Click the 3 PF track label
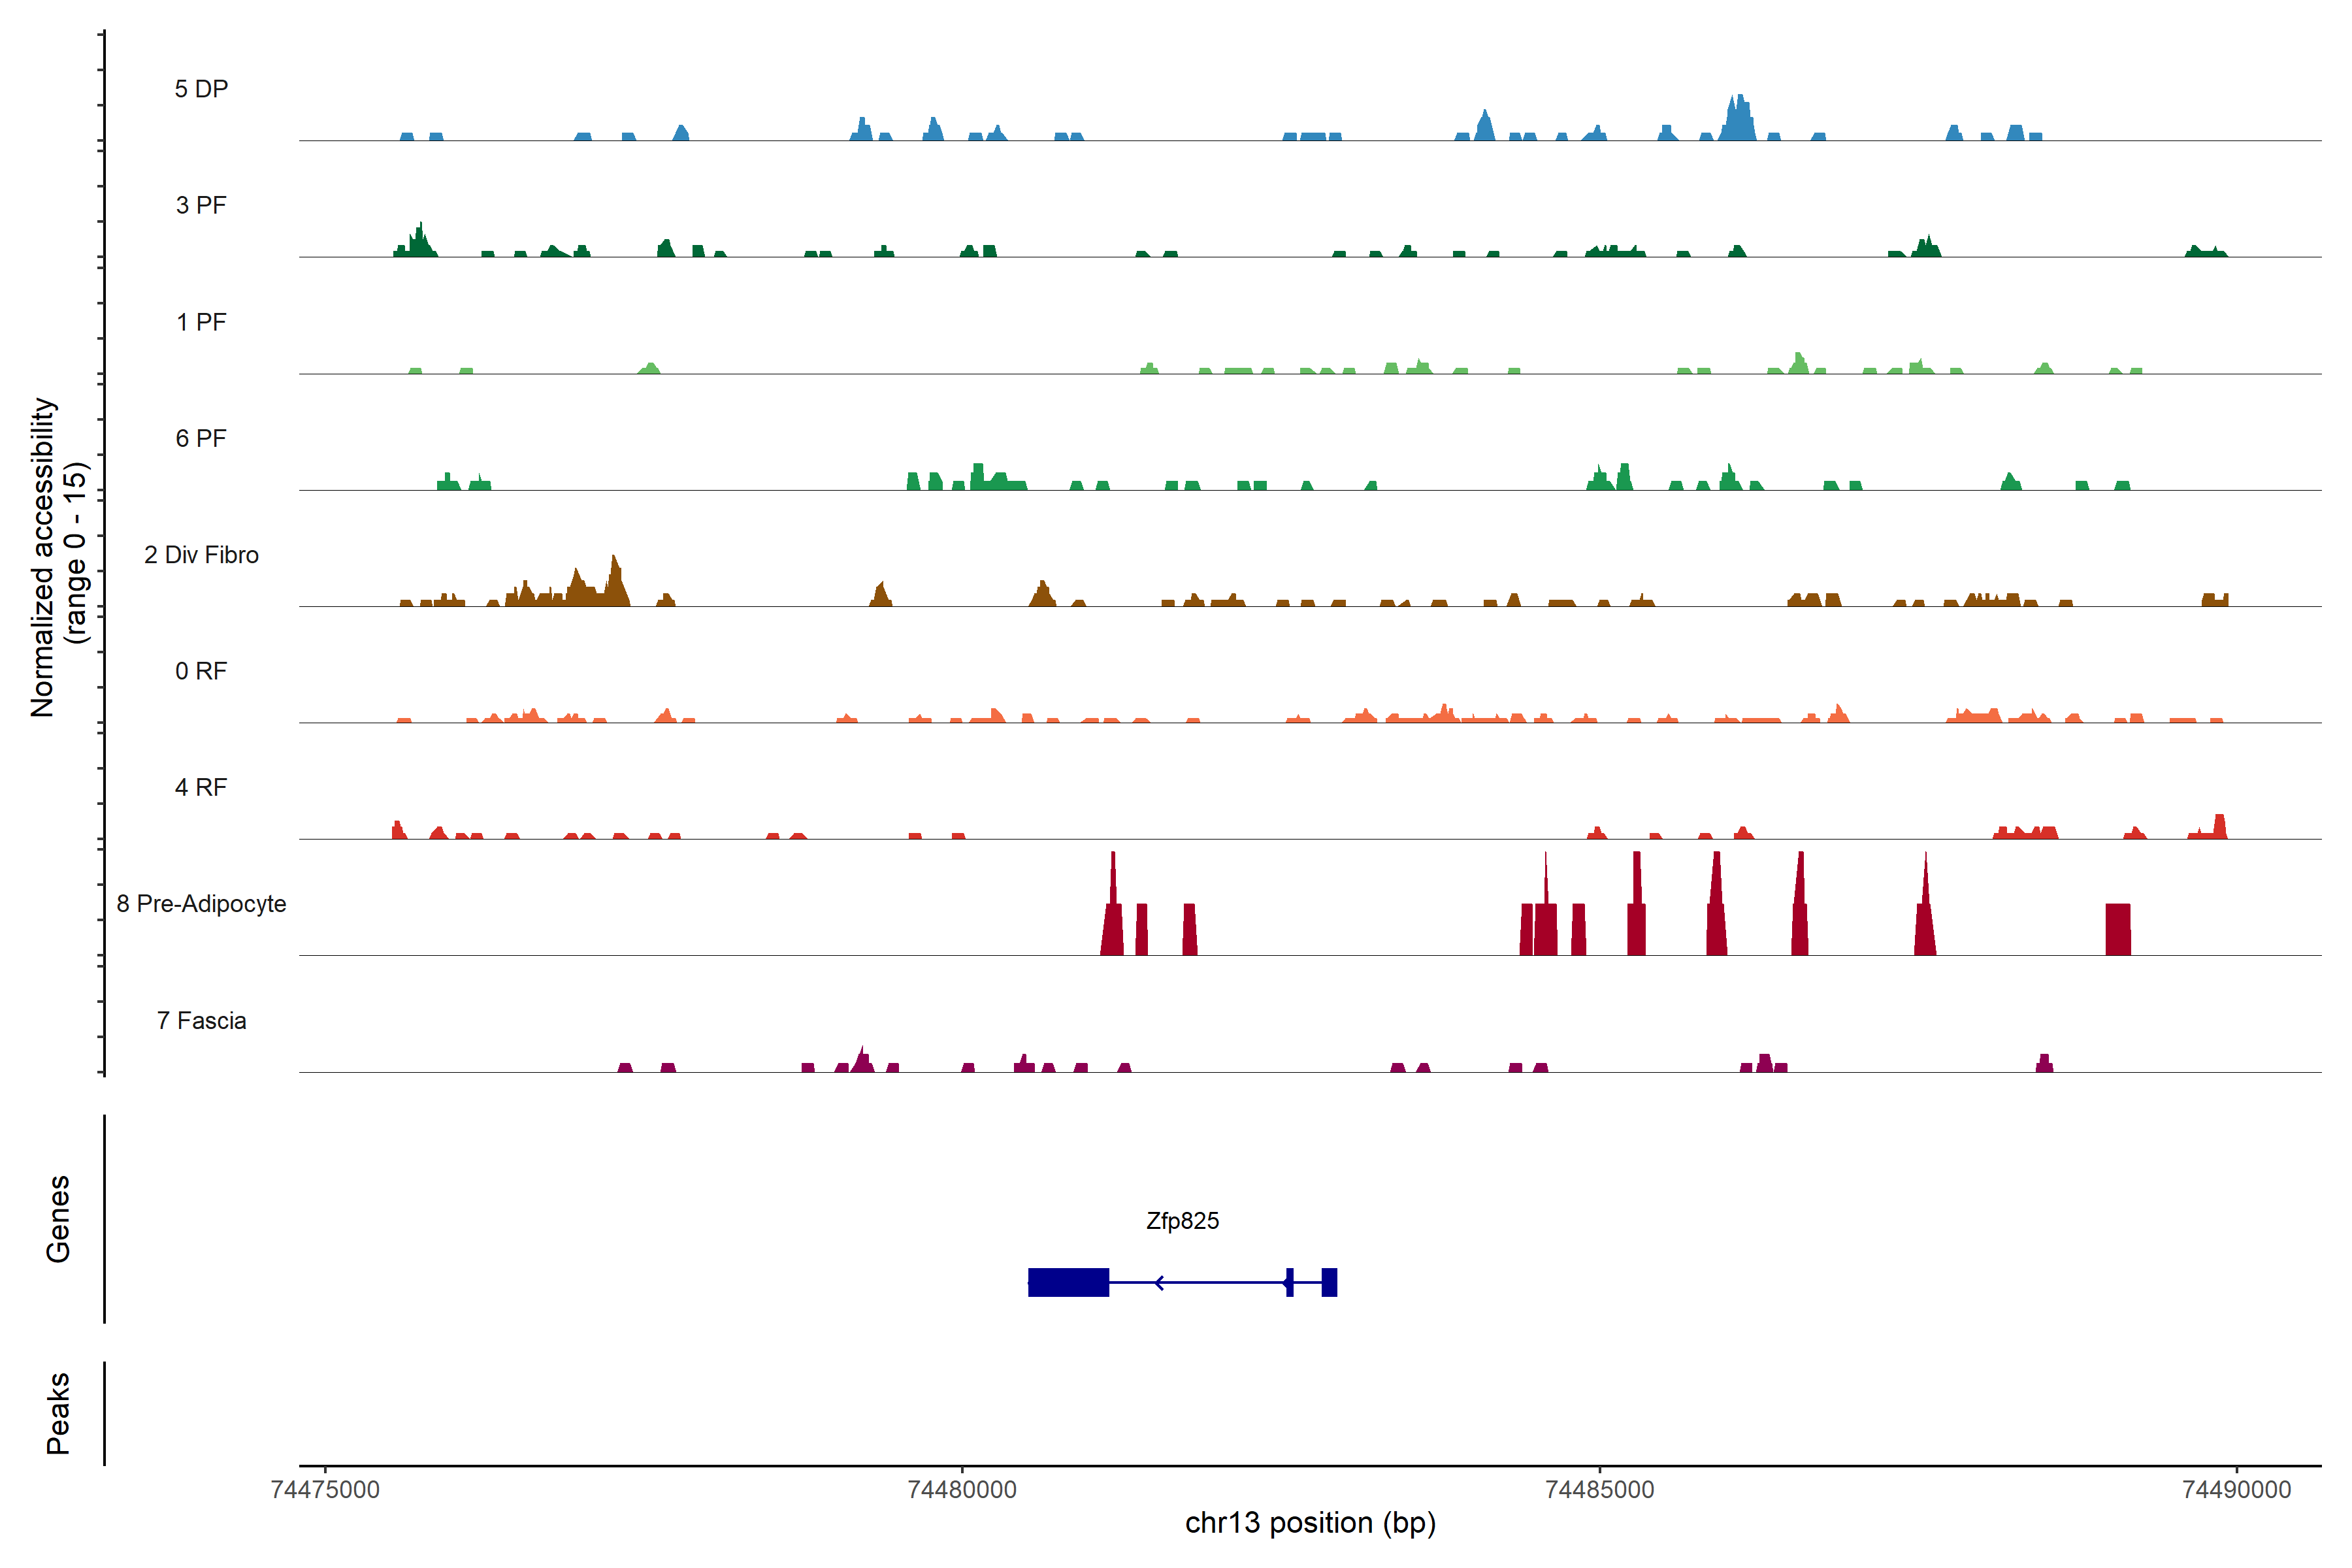Screen dimensions: 2352x1568 pyautogui.click(x=201, y=205)
